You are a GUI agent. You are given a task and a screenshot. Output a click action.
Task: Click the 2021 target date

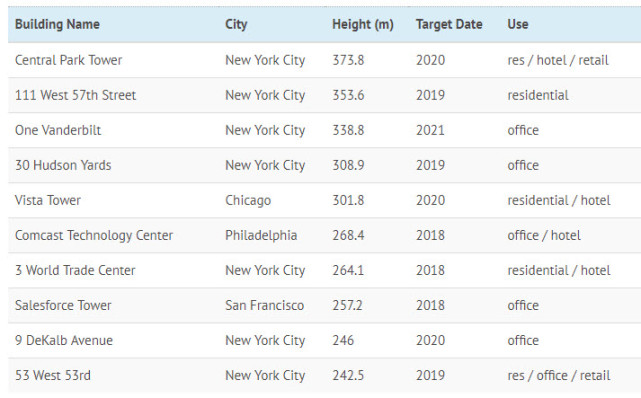pyautogui.click(x=430, y=130)
